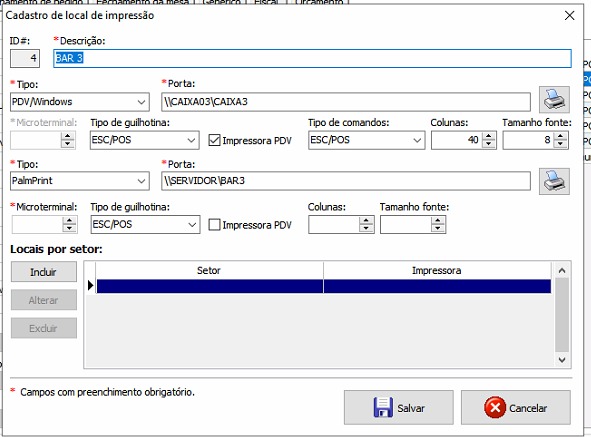
Task: Click the scroll down arrow of sector grid
Action: (x=562, y=360)
